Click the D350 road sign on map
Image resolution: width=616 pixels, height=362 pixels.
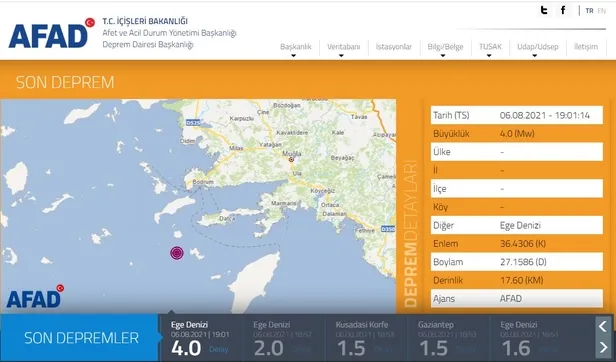click(x=388, y=229)
